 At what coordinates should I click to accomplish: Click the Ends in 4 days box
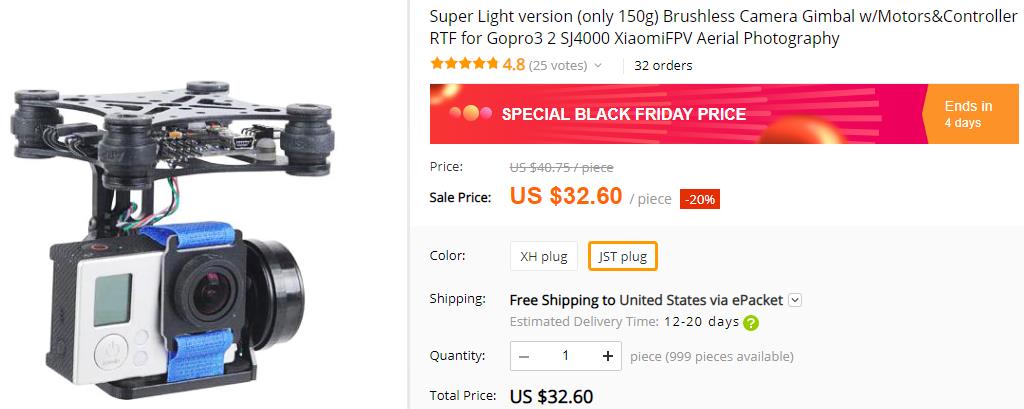coord(967,114)
